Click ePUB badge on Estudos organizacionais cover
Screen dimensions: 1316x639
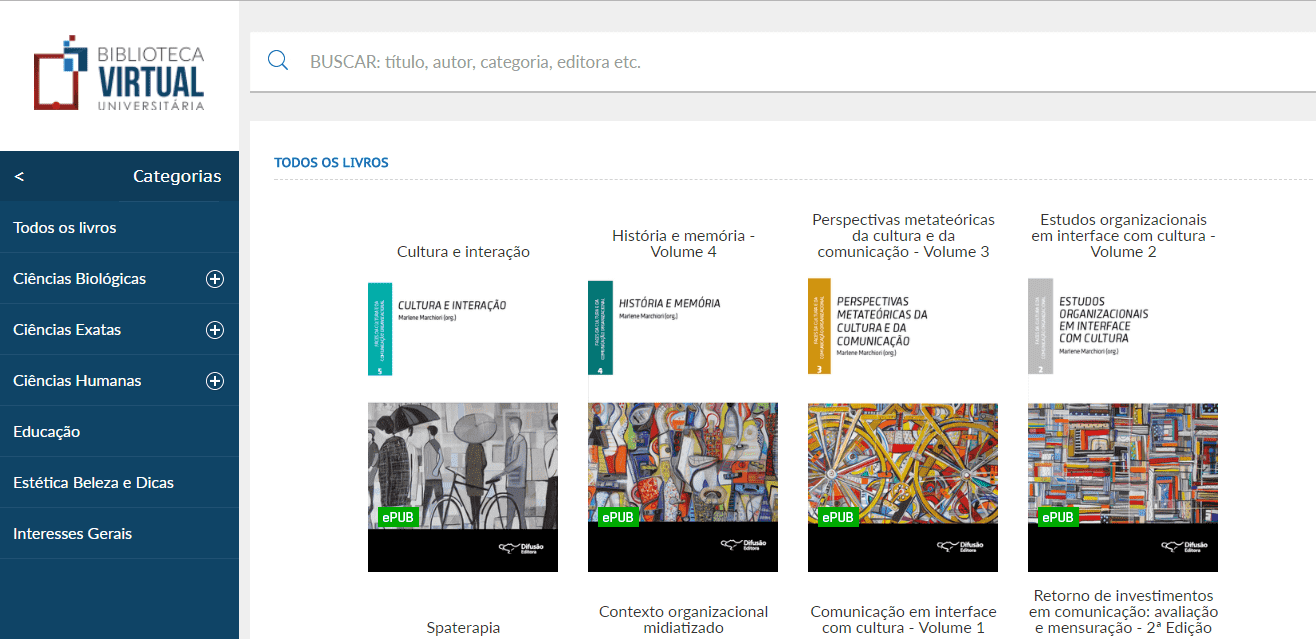pyautogui.click(x=1057, y=517)
